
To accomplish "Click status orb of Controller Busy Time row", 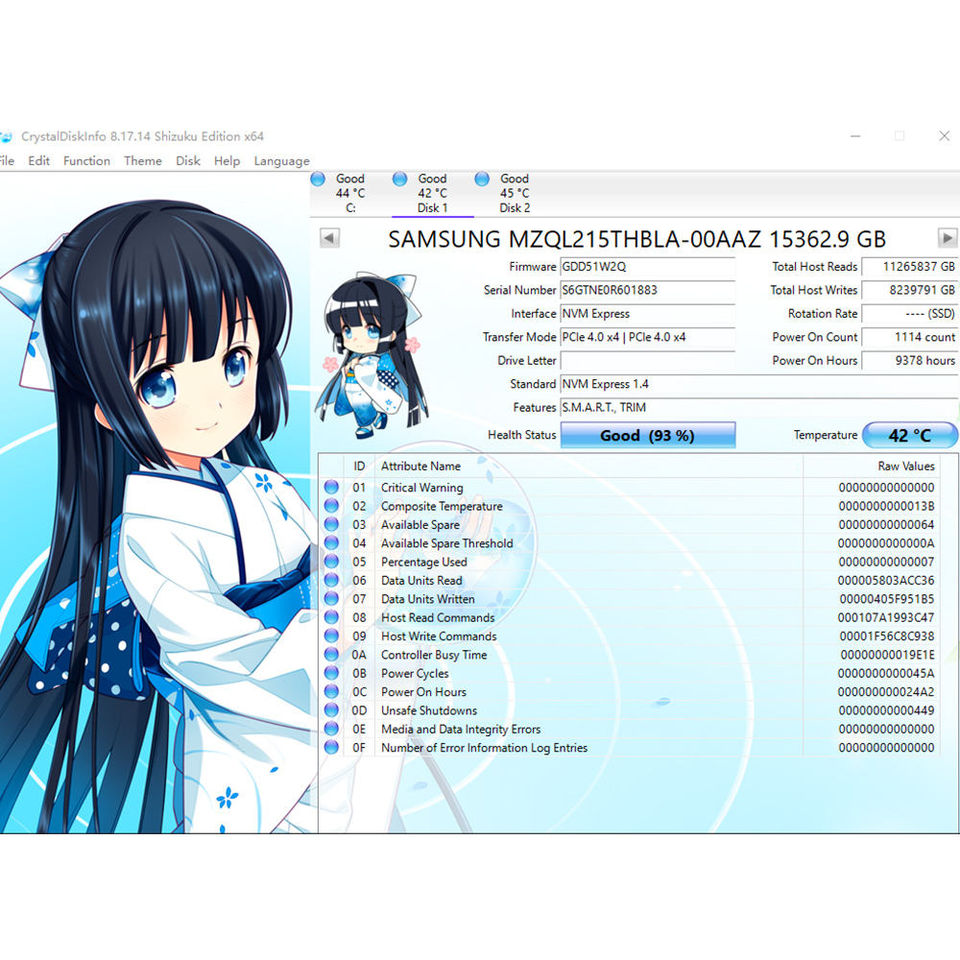I will point(331,654).
